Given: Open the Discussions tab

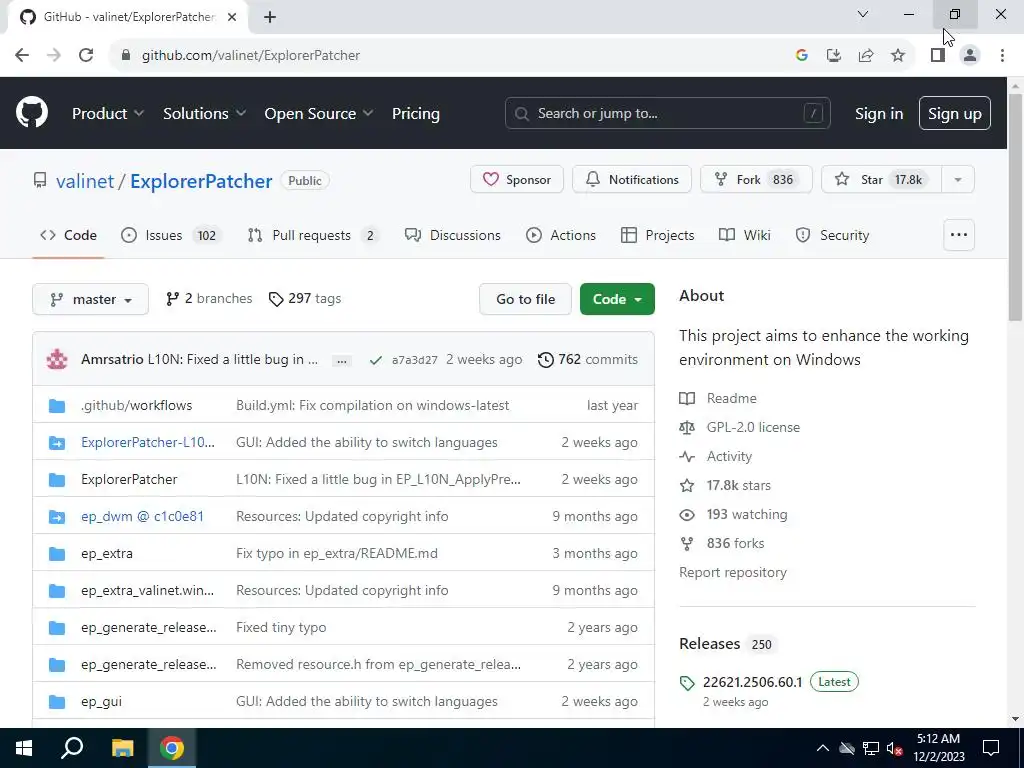Looking at the screenshot, I should pyautogui.click(x=453, y=235).
